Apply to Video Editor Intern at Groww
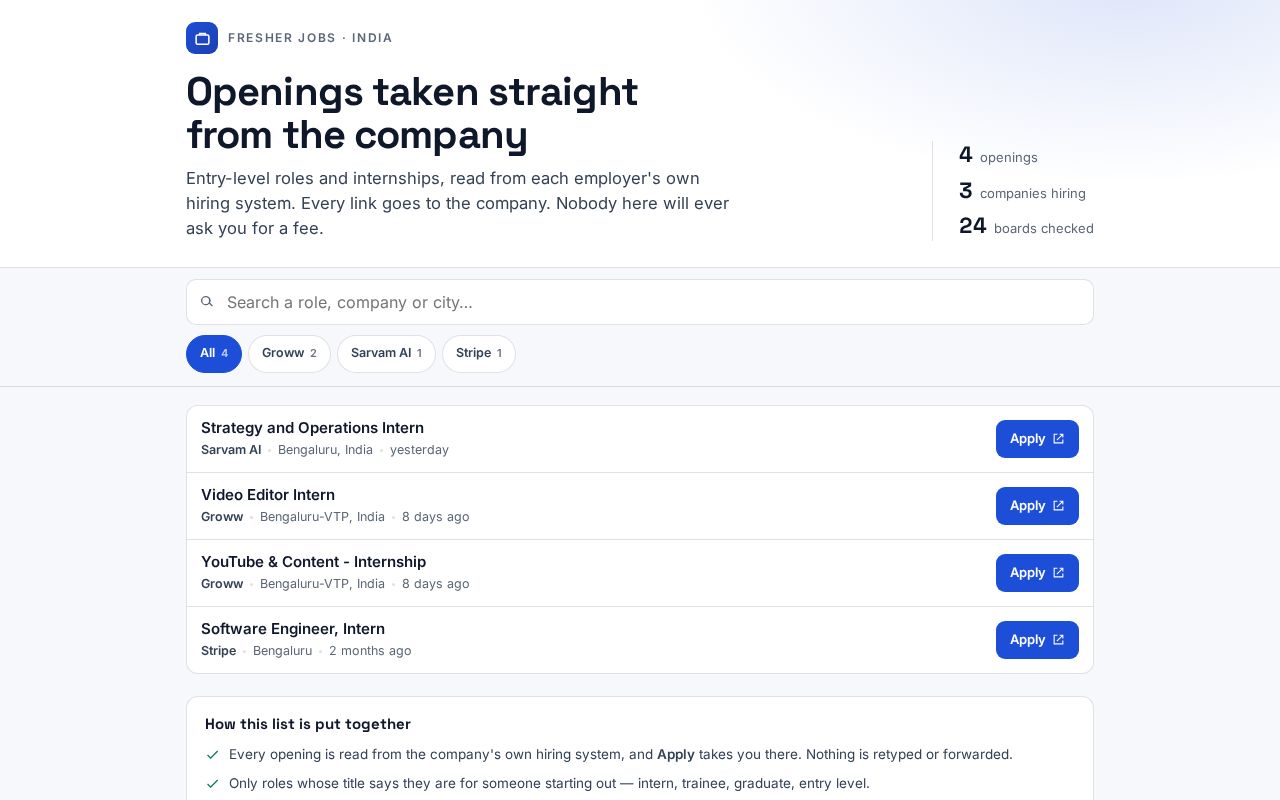Screen dimensions: 1280x800 click(1037, 506)
